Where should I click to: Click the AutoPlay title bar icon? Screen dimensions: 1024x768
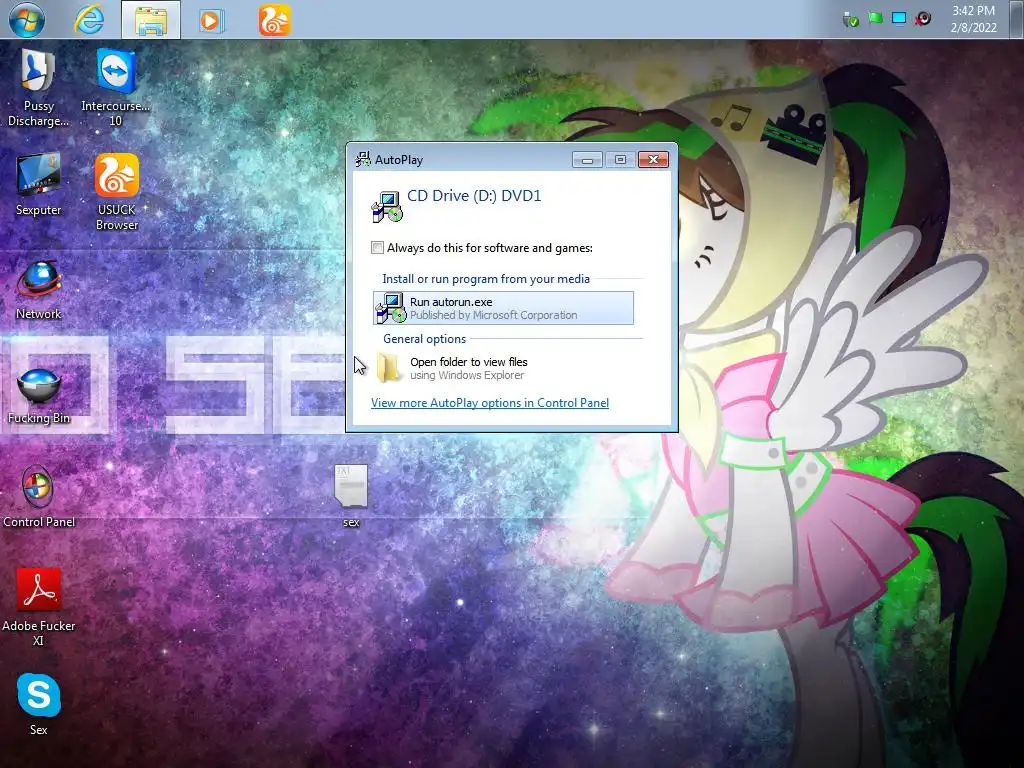362,159
